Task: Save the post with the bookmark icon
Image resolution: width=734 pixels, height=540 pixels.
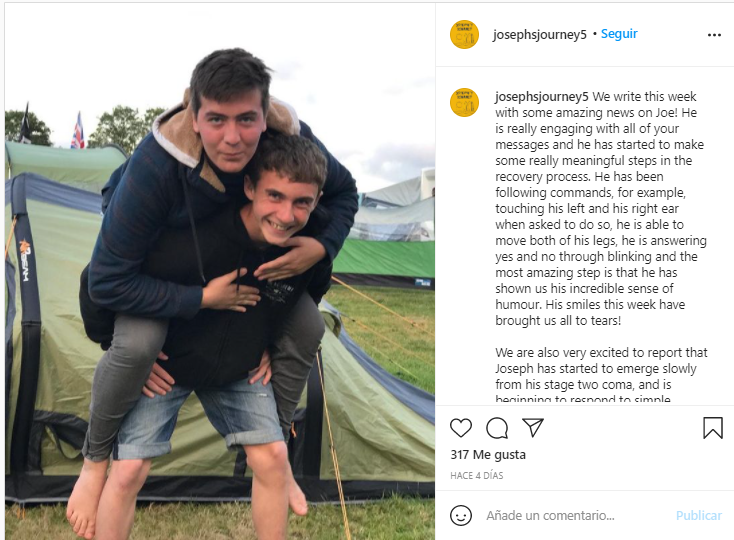Action: [x=712, y=428]
